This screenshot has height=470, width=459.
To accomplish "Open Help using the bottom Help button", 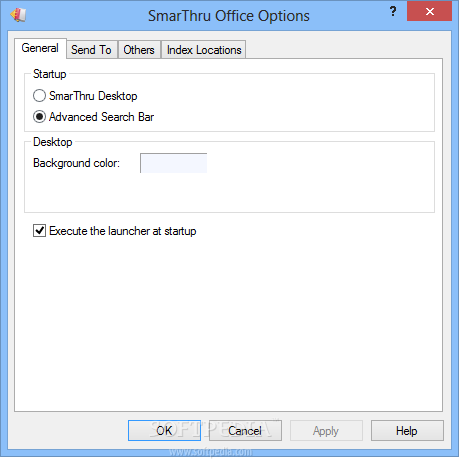I will [407, 431].
